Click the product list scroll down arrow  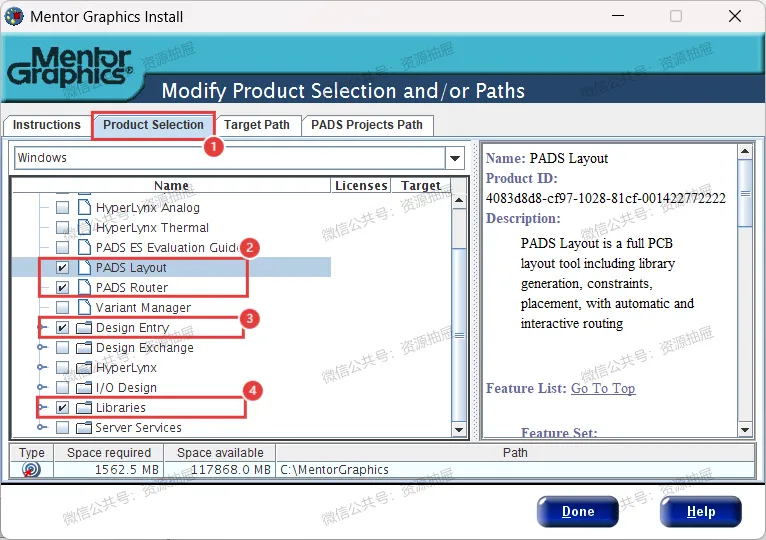(459, 430)
